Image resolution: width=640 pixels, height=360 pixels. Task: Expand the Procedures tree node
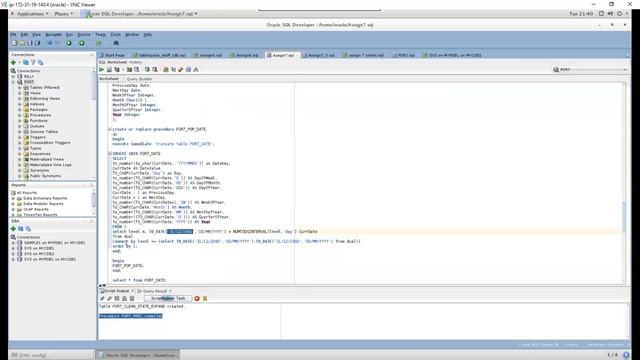coord(20,115)
